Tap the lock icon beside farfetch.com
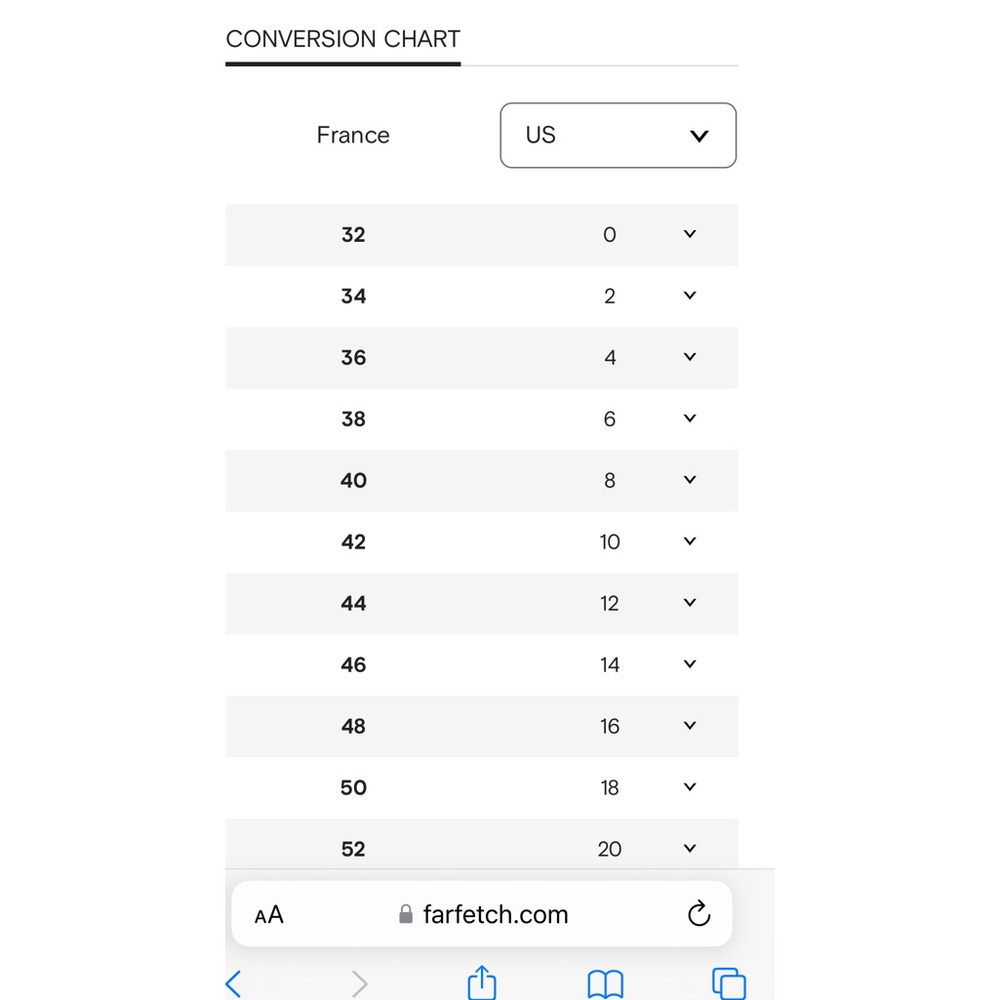The image size is (1000, 1000). pyautogui.click(x=406, y=914)
